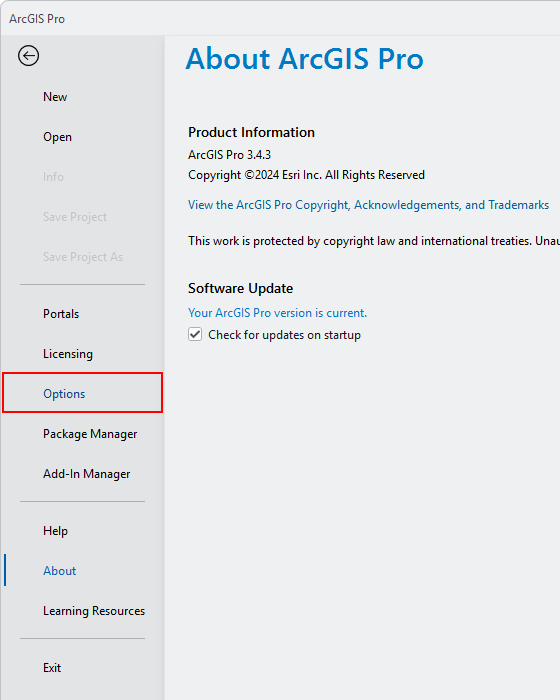Open Copyright, Acknowledgements, and Trademarks link
Image resolution: width=560 pixels, height=700 pixels.
pos(368,205)
